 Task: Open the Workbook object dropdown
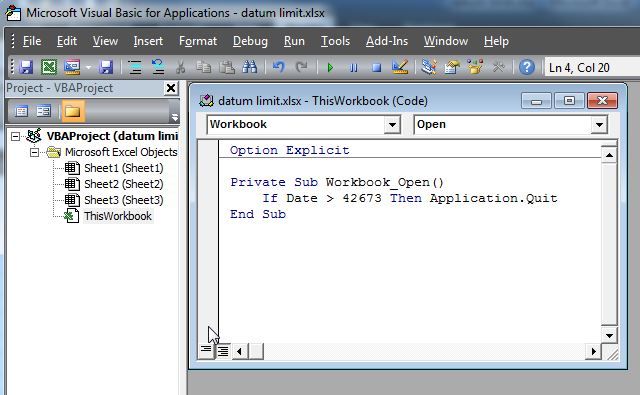click(392, 124)
